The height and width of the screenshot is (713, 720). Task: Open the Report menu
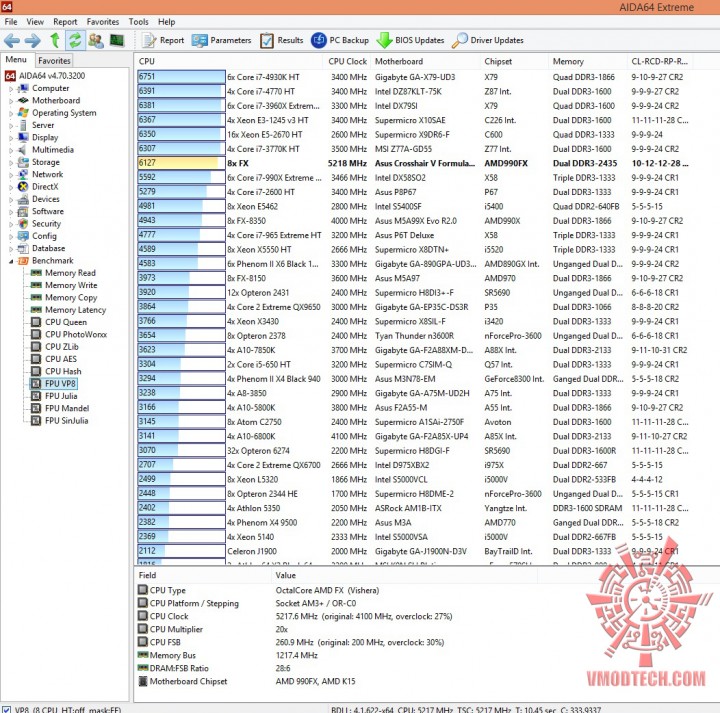(x=65, y=22)
